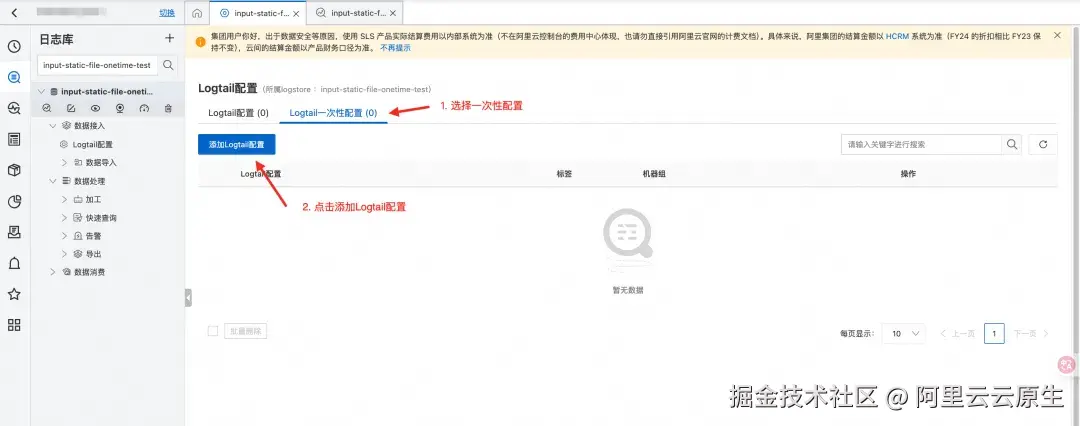Image resolution: width=1080 pixels, height=426 pixels.
Task: Expand the 加工 tree node
Action: tap(65, 199)
